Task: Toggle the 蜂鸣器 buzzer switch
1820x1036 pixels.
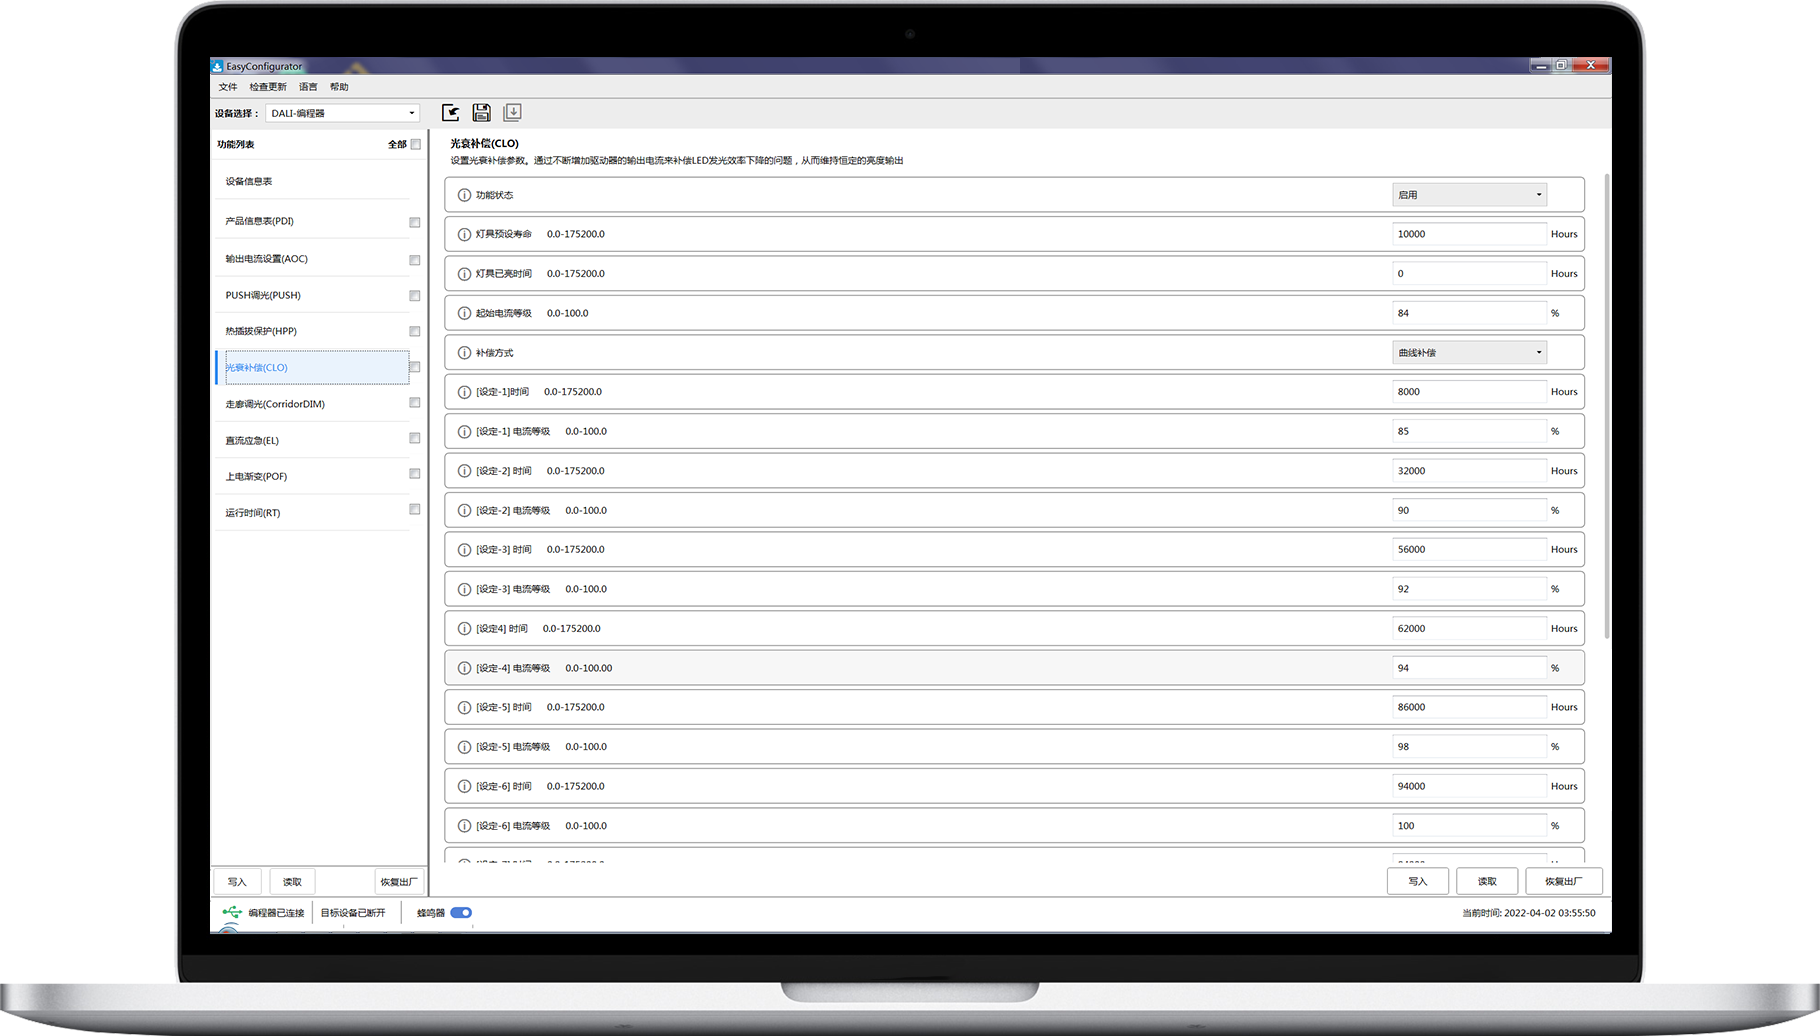Action: click(461, 913)
